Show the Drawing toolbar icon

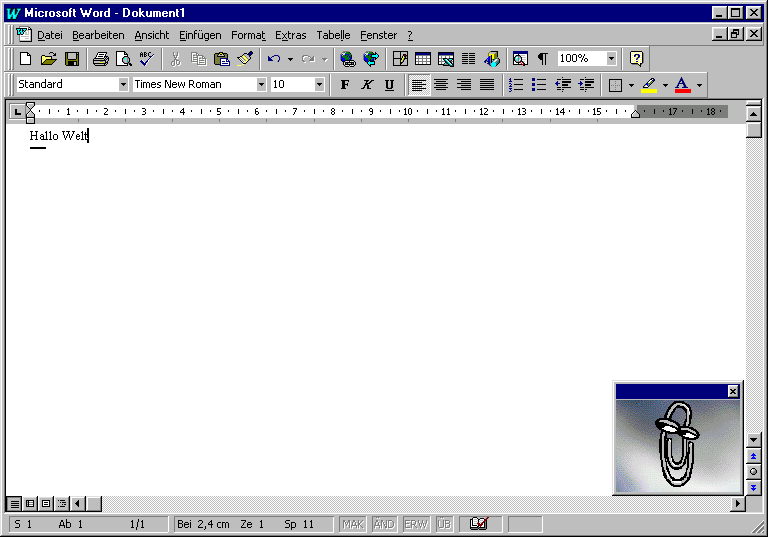(x=492, y=59)
